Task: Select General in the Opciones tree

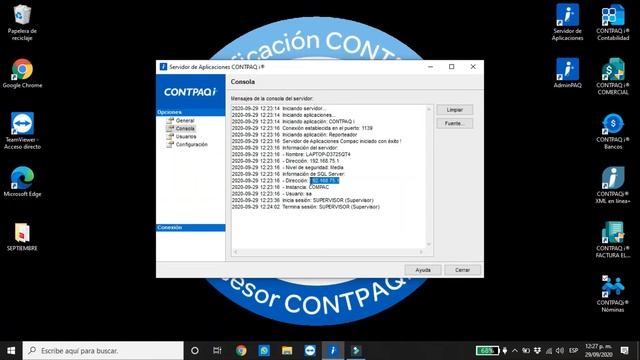Action: (x=185, y=120)
